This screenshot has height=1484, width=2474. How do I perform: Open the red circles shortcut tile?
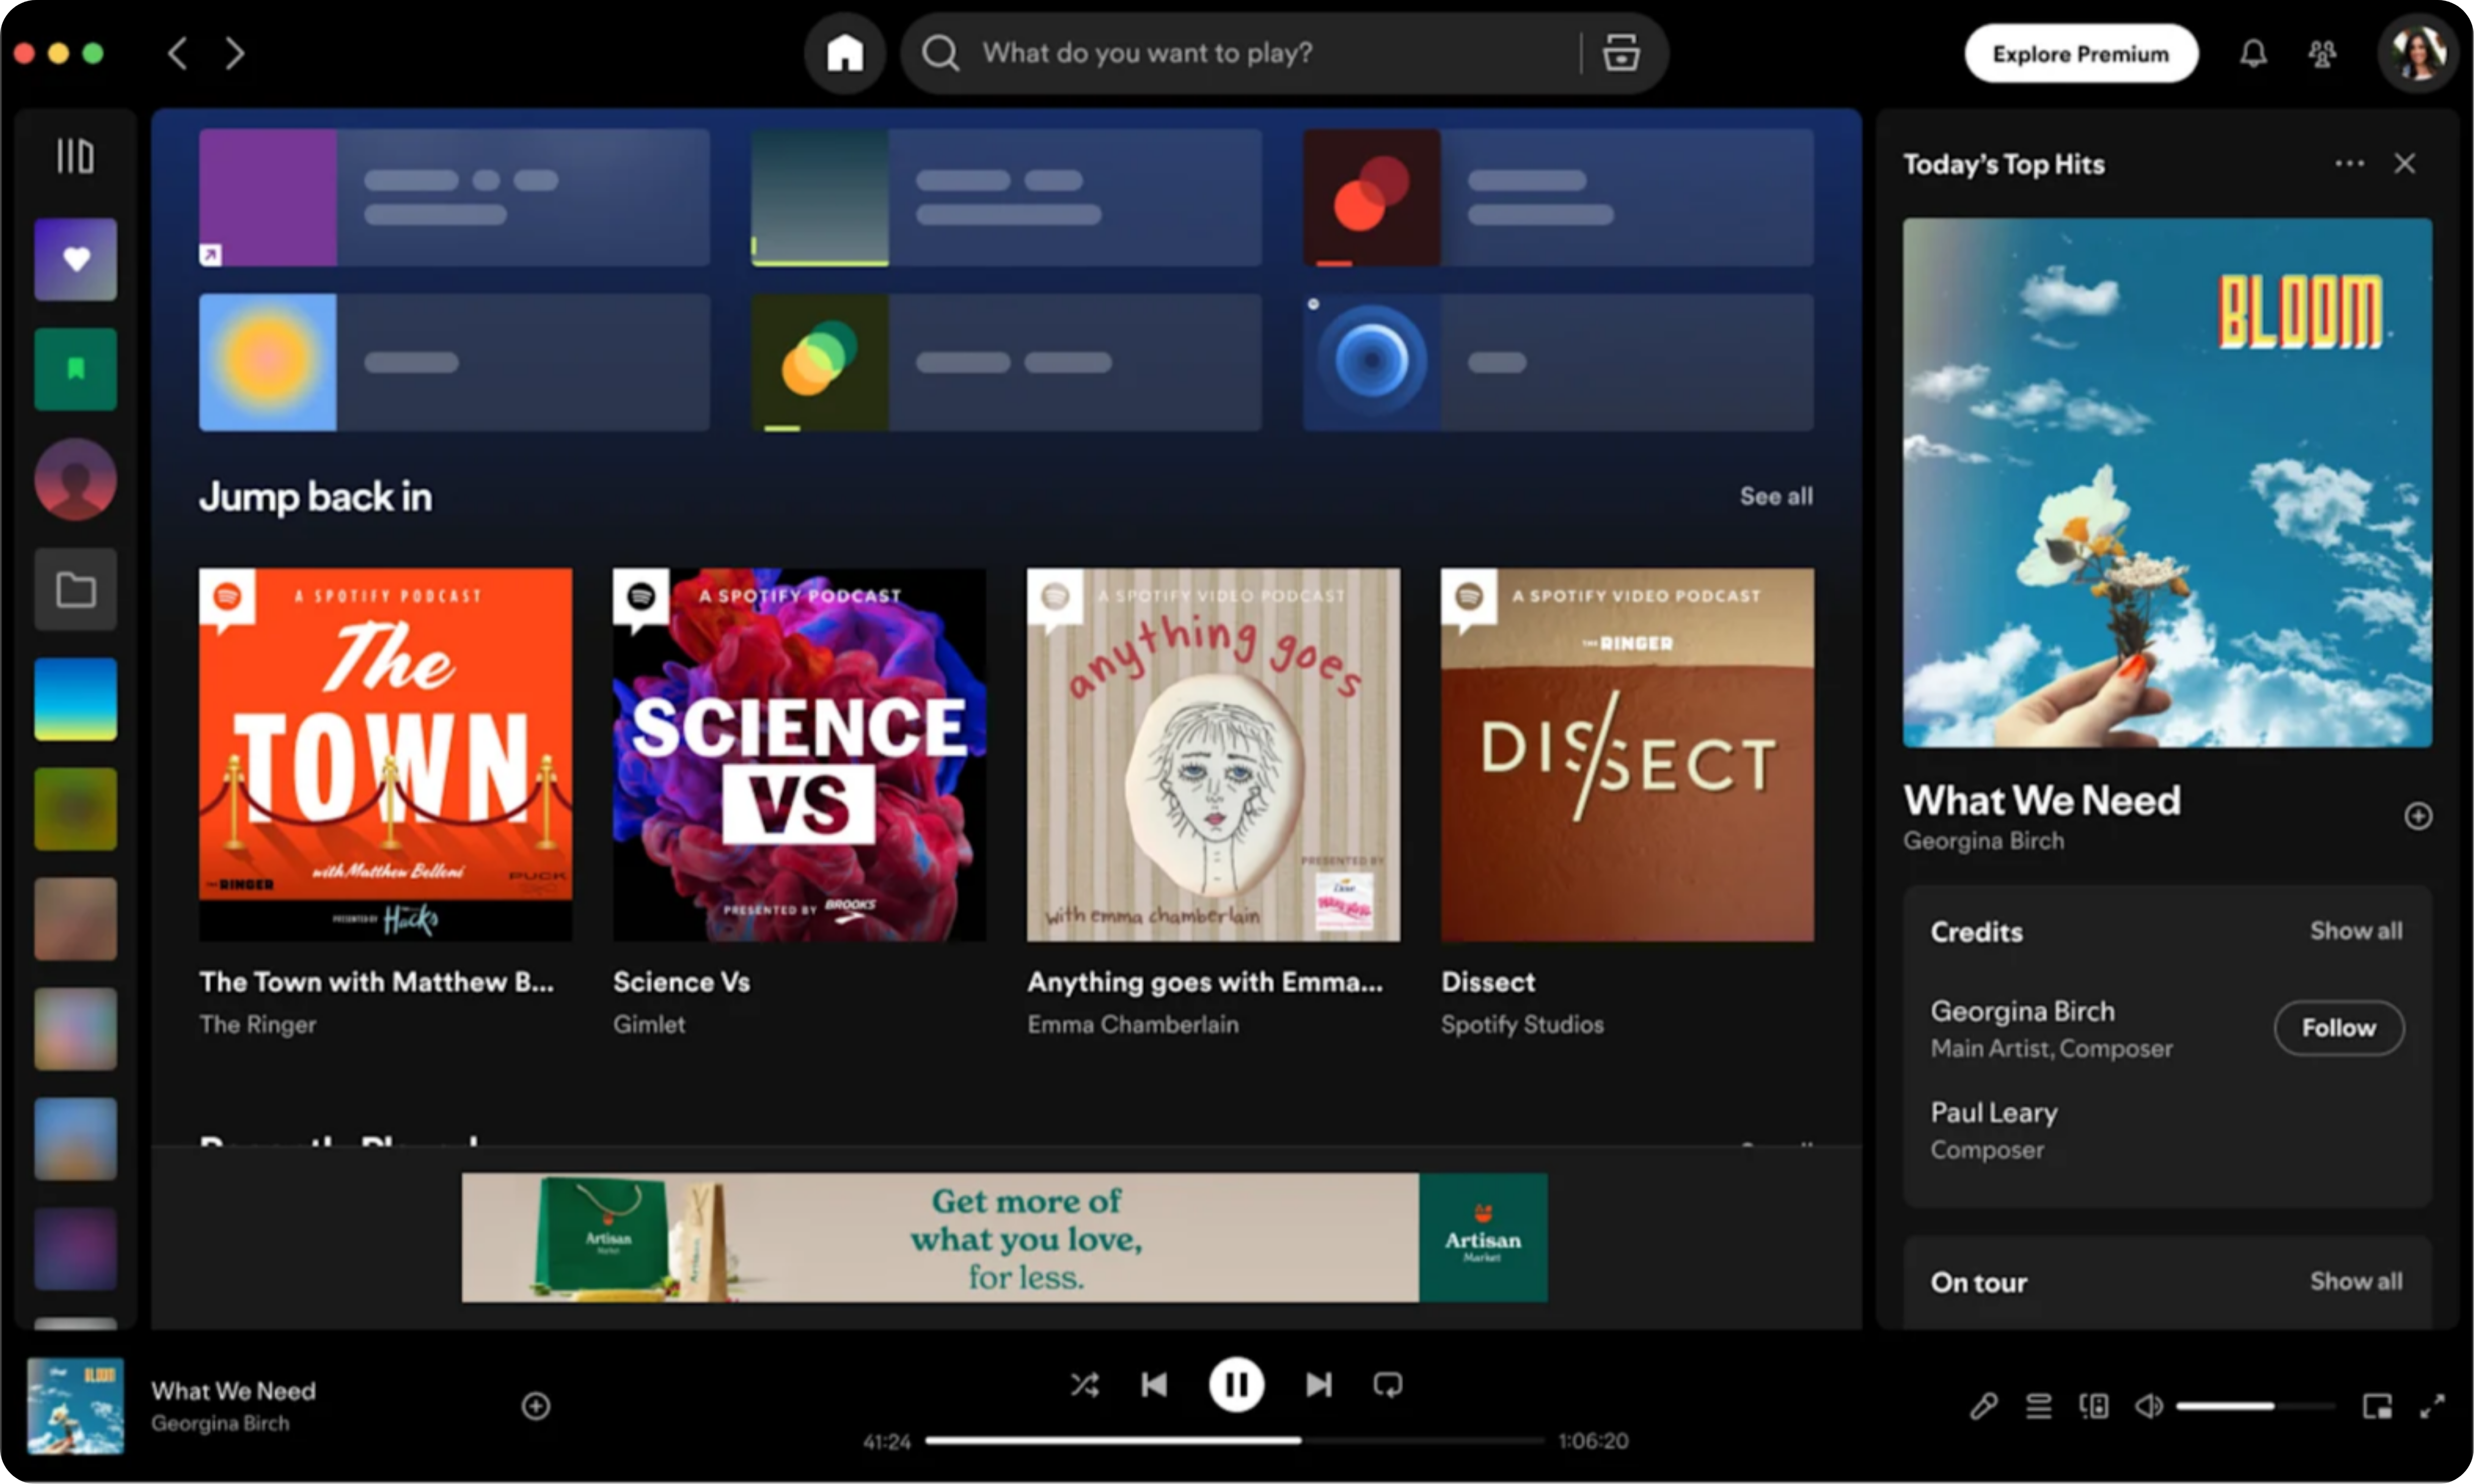point(1558,197)
